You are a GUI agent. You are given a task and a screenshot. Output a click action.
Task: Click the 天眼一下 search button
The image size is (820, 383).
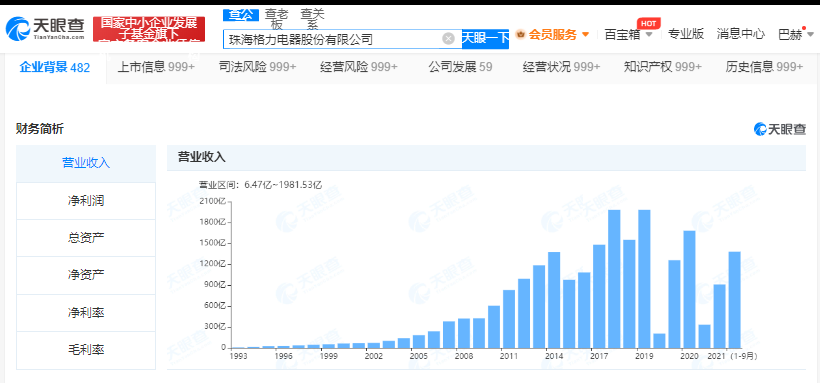click(485, 39)
